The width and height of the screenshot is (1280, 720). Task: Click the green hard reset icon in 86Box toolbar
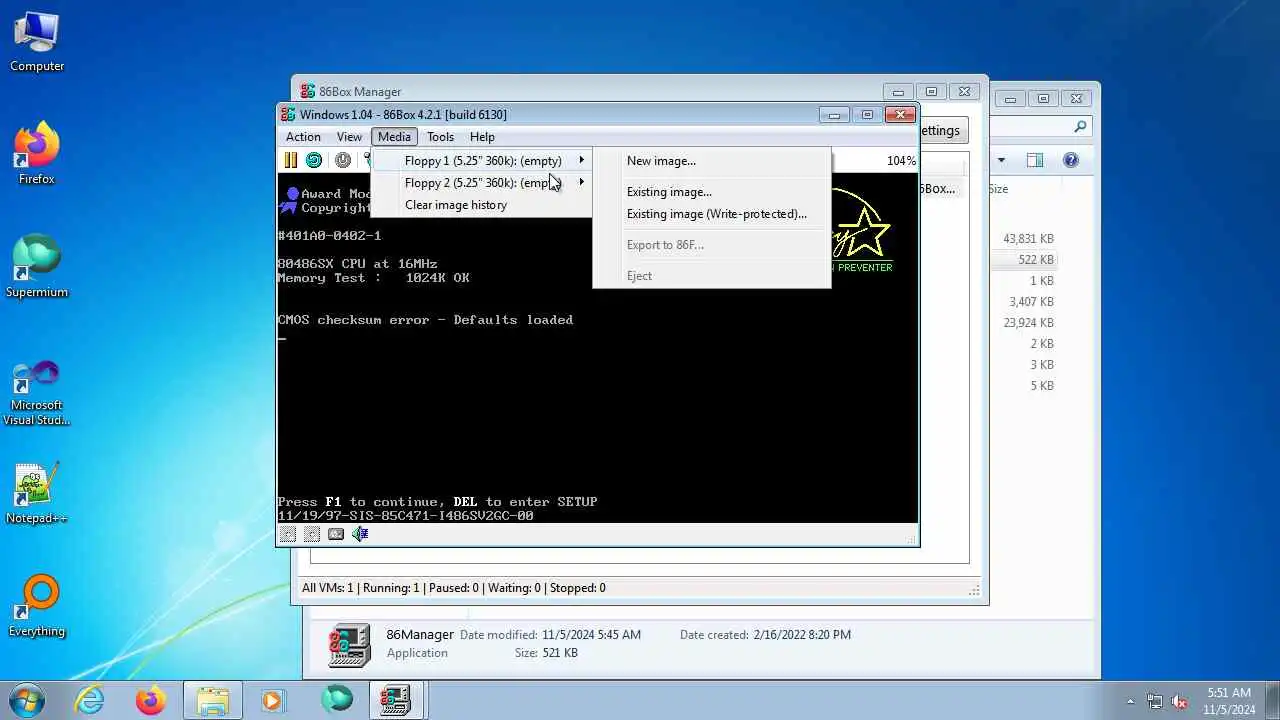pos(314,160)
